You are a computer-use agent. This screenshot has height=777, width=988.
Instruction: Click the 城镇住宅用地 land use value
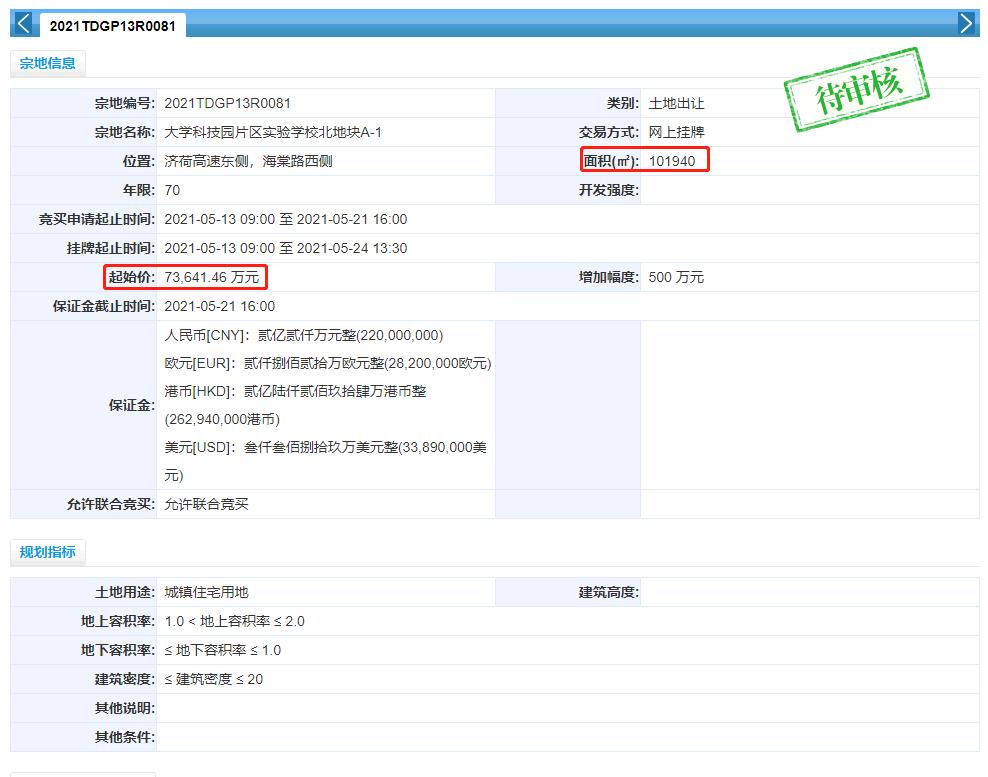point(206,592)
